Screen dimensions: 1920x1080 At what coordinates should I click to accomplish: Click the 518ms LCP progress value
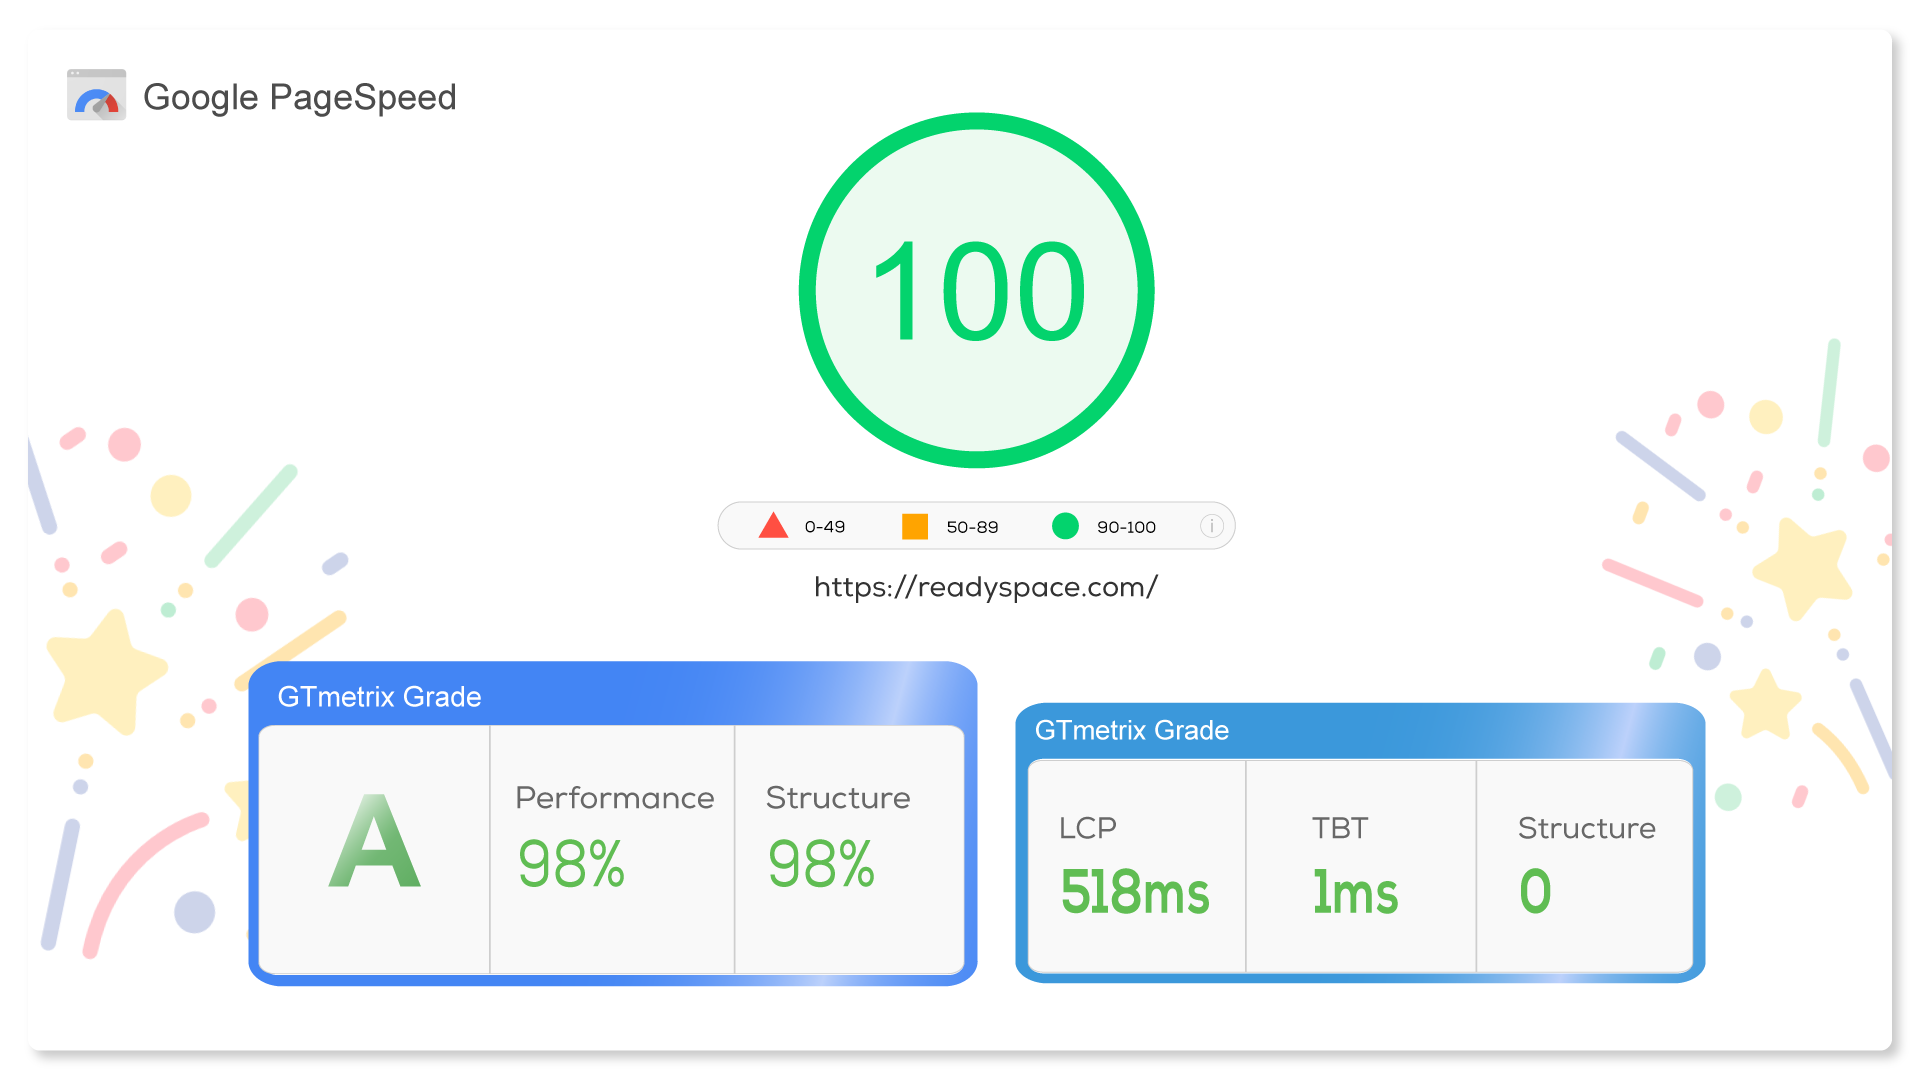[x=1135, y=893]
